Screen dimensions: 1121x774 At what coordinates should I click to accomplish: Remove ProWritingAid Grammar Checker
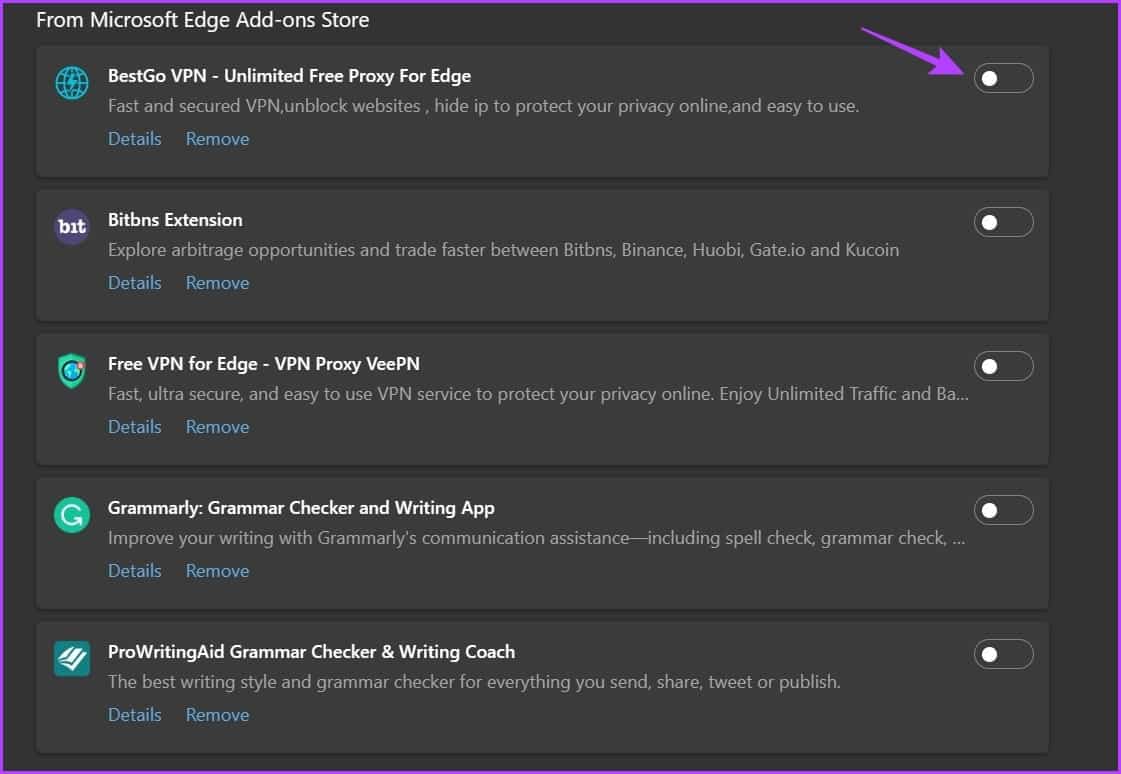(217, 715)
